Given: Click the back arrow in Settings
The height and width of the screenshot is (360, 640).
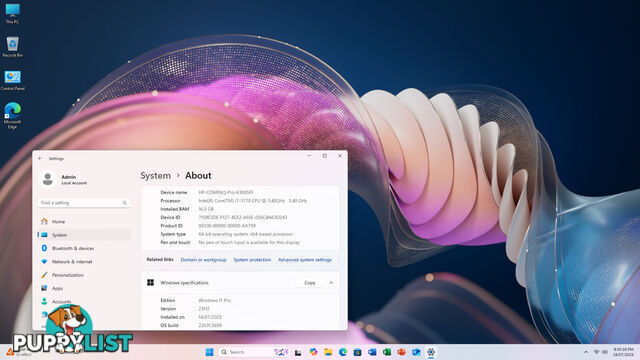Looking at the screenshot, I should tap(40, 158).
